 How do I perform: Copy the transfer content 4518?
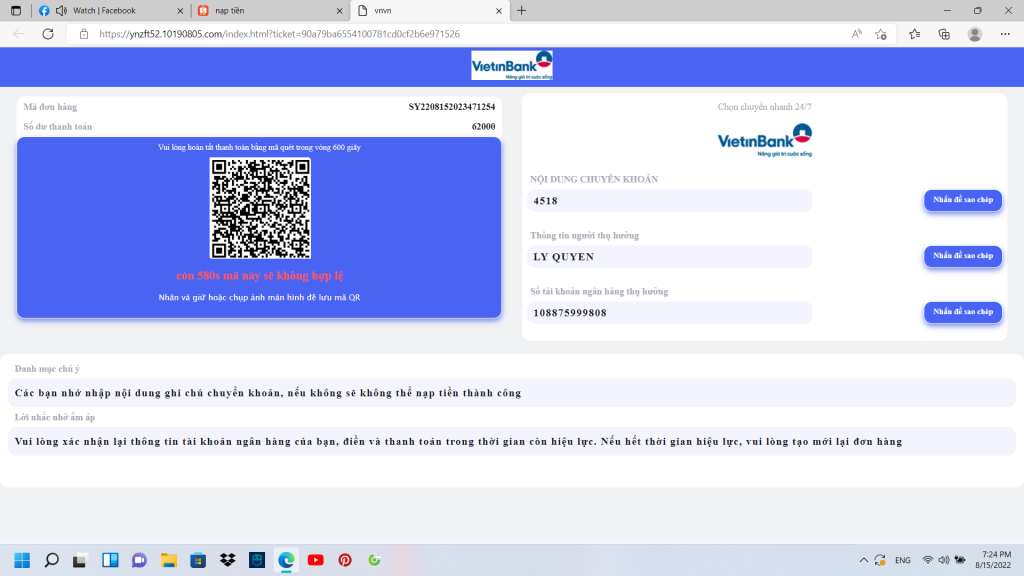[962, 200]
